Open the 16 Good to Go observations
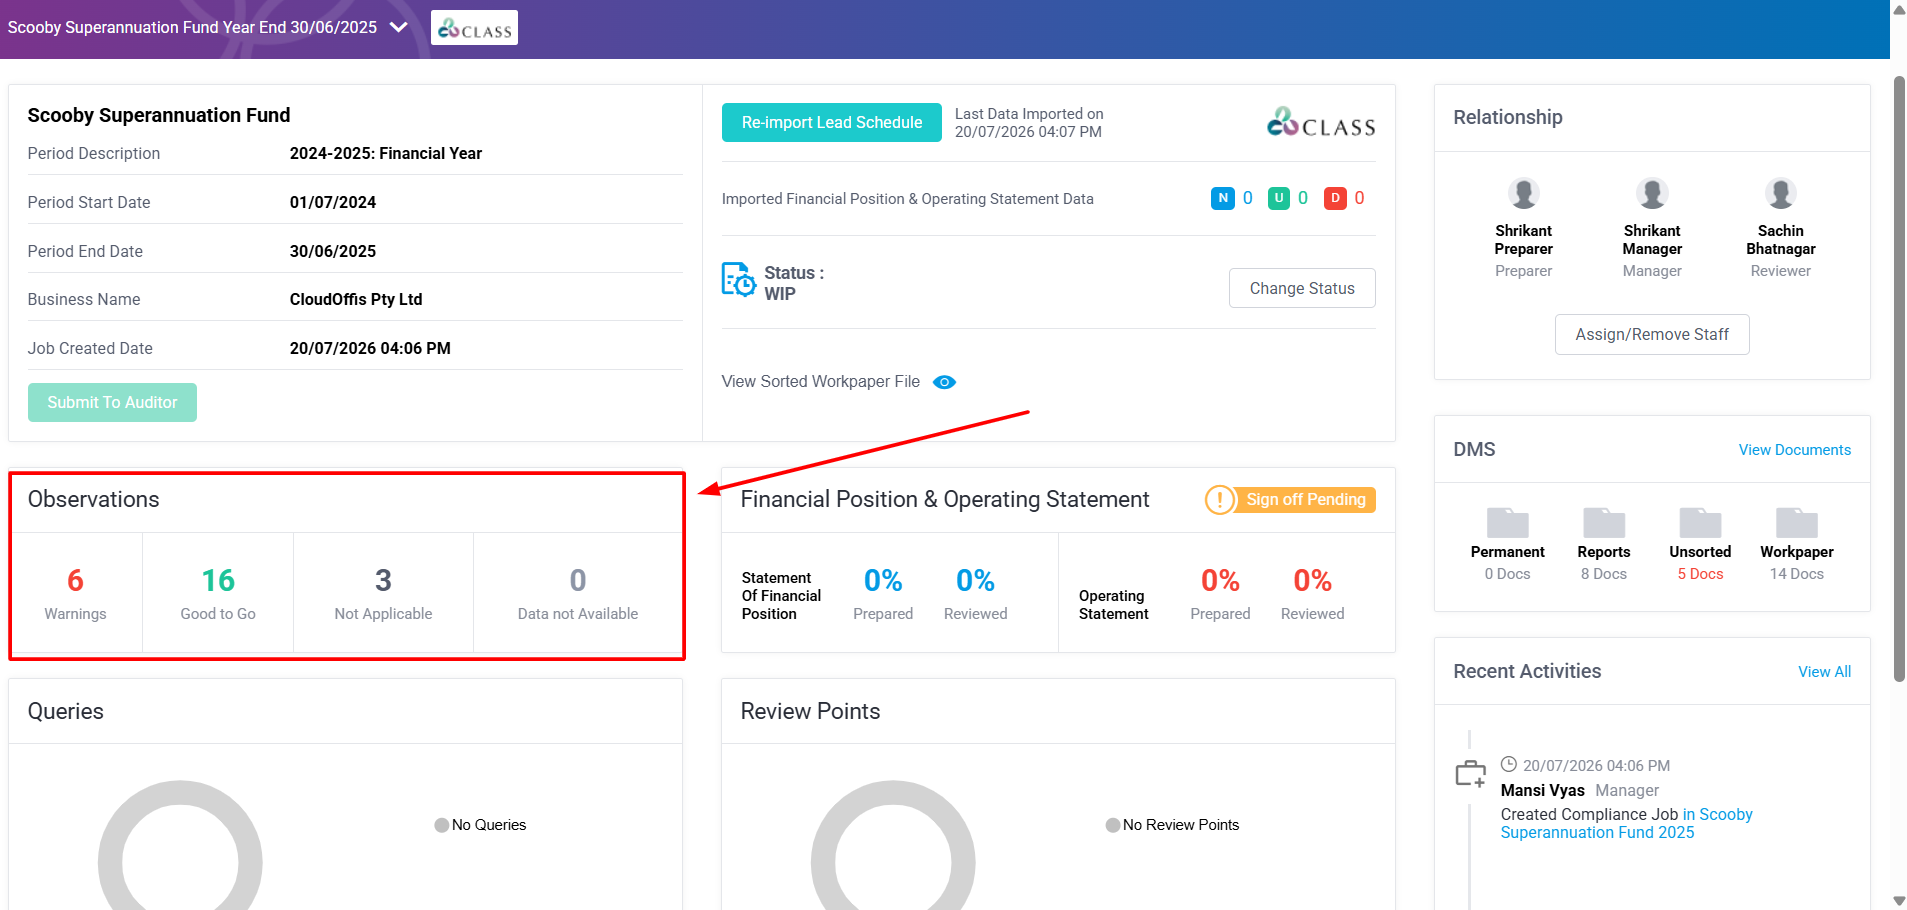1907x910 pixels. point(218,593)
